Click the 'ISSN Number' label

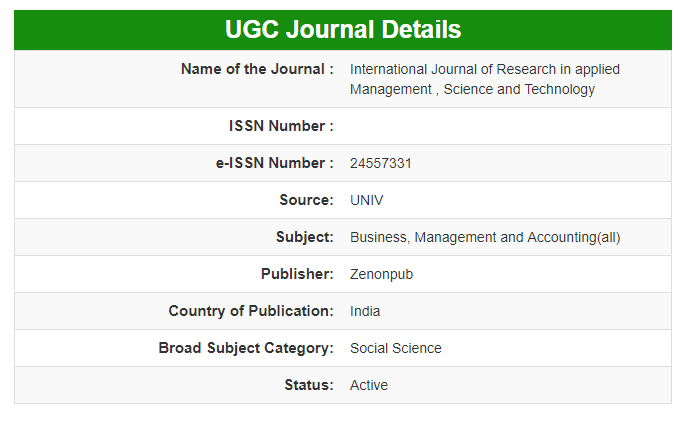(281, 126)
